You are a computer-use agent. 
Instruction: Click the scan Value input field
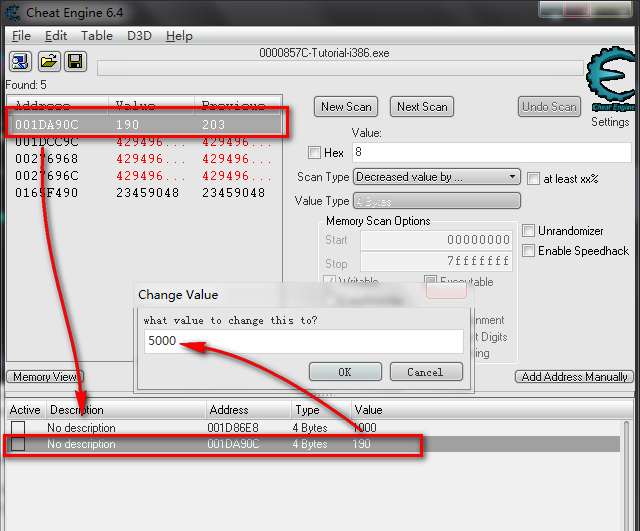[x=491, y=153]
